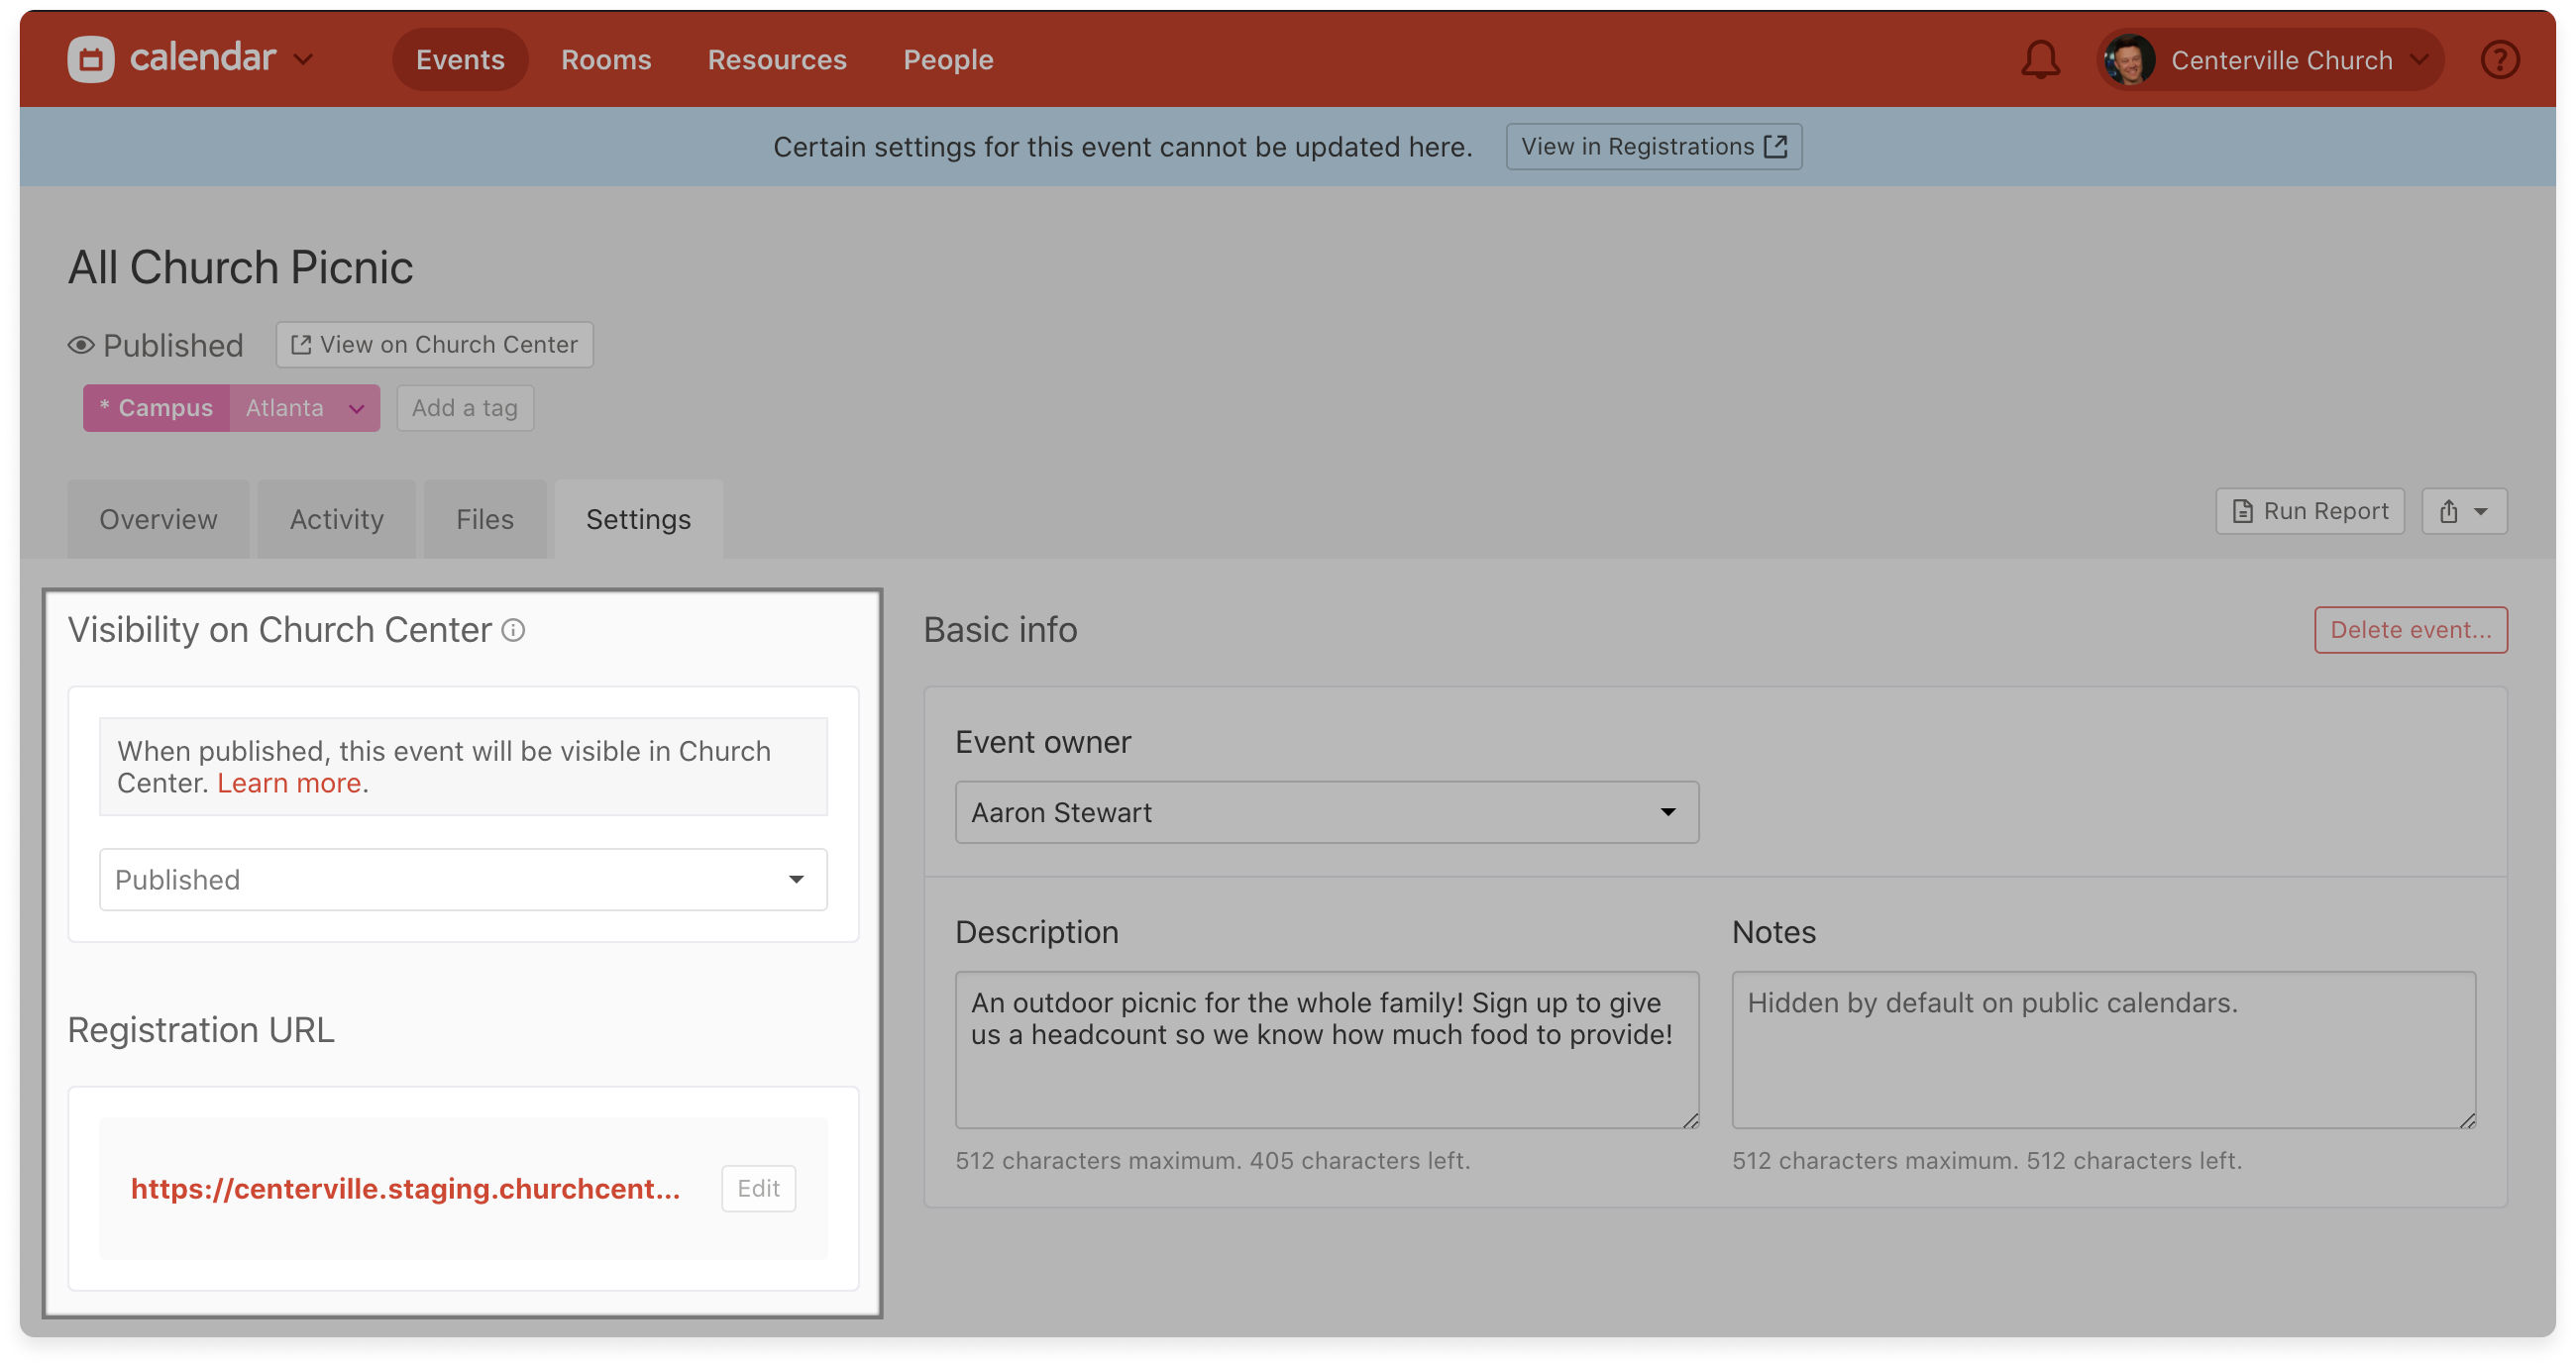The width and height of the screenshot is (2576, 1367).
Task: Click the View in Registrations button
Action: click(x=1653, y=147)
